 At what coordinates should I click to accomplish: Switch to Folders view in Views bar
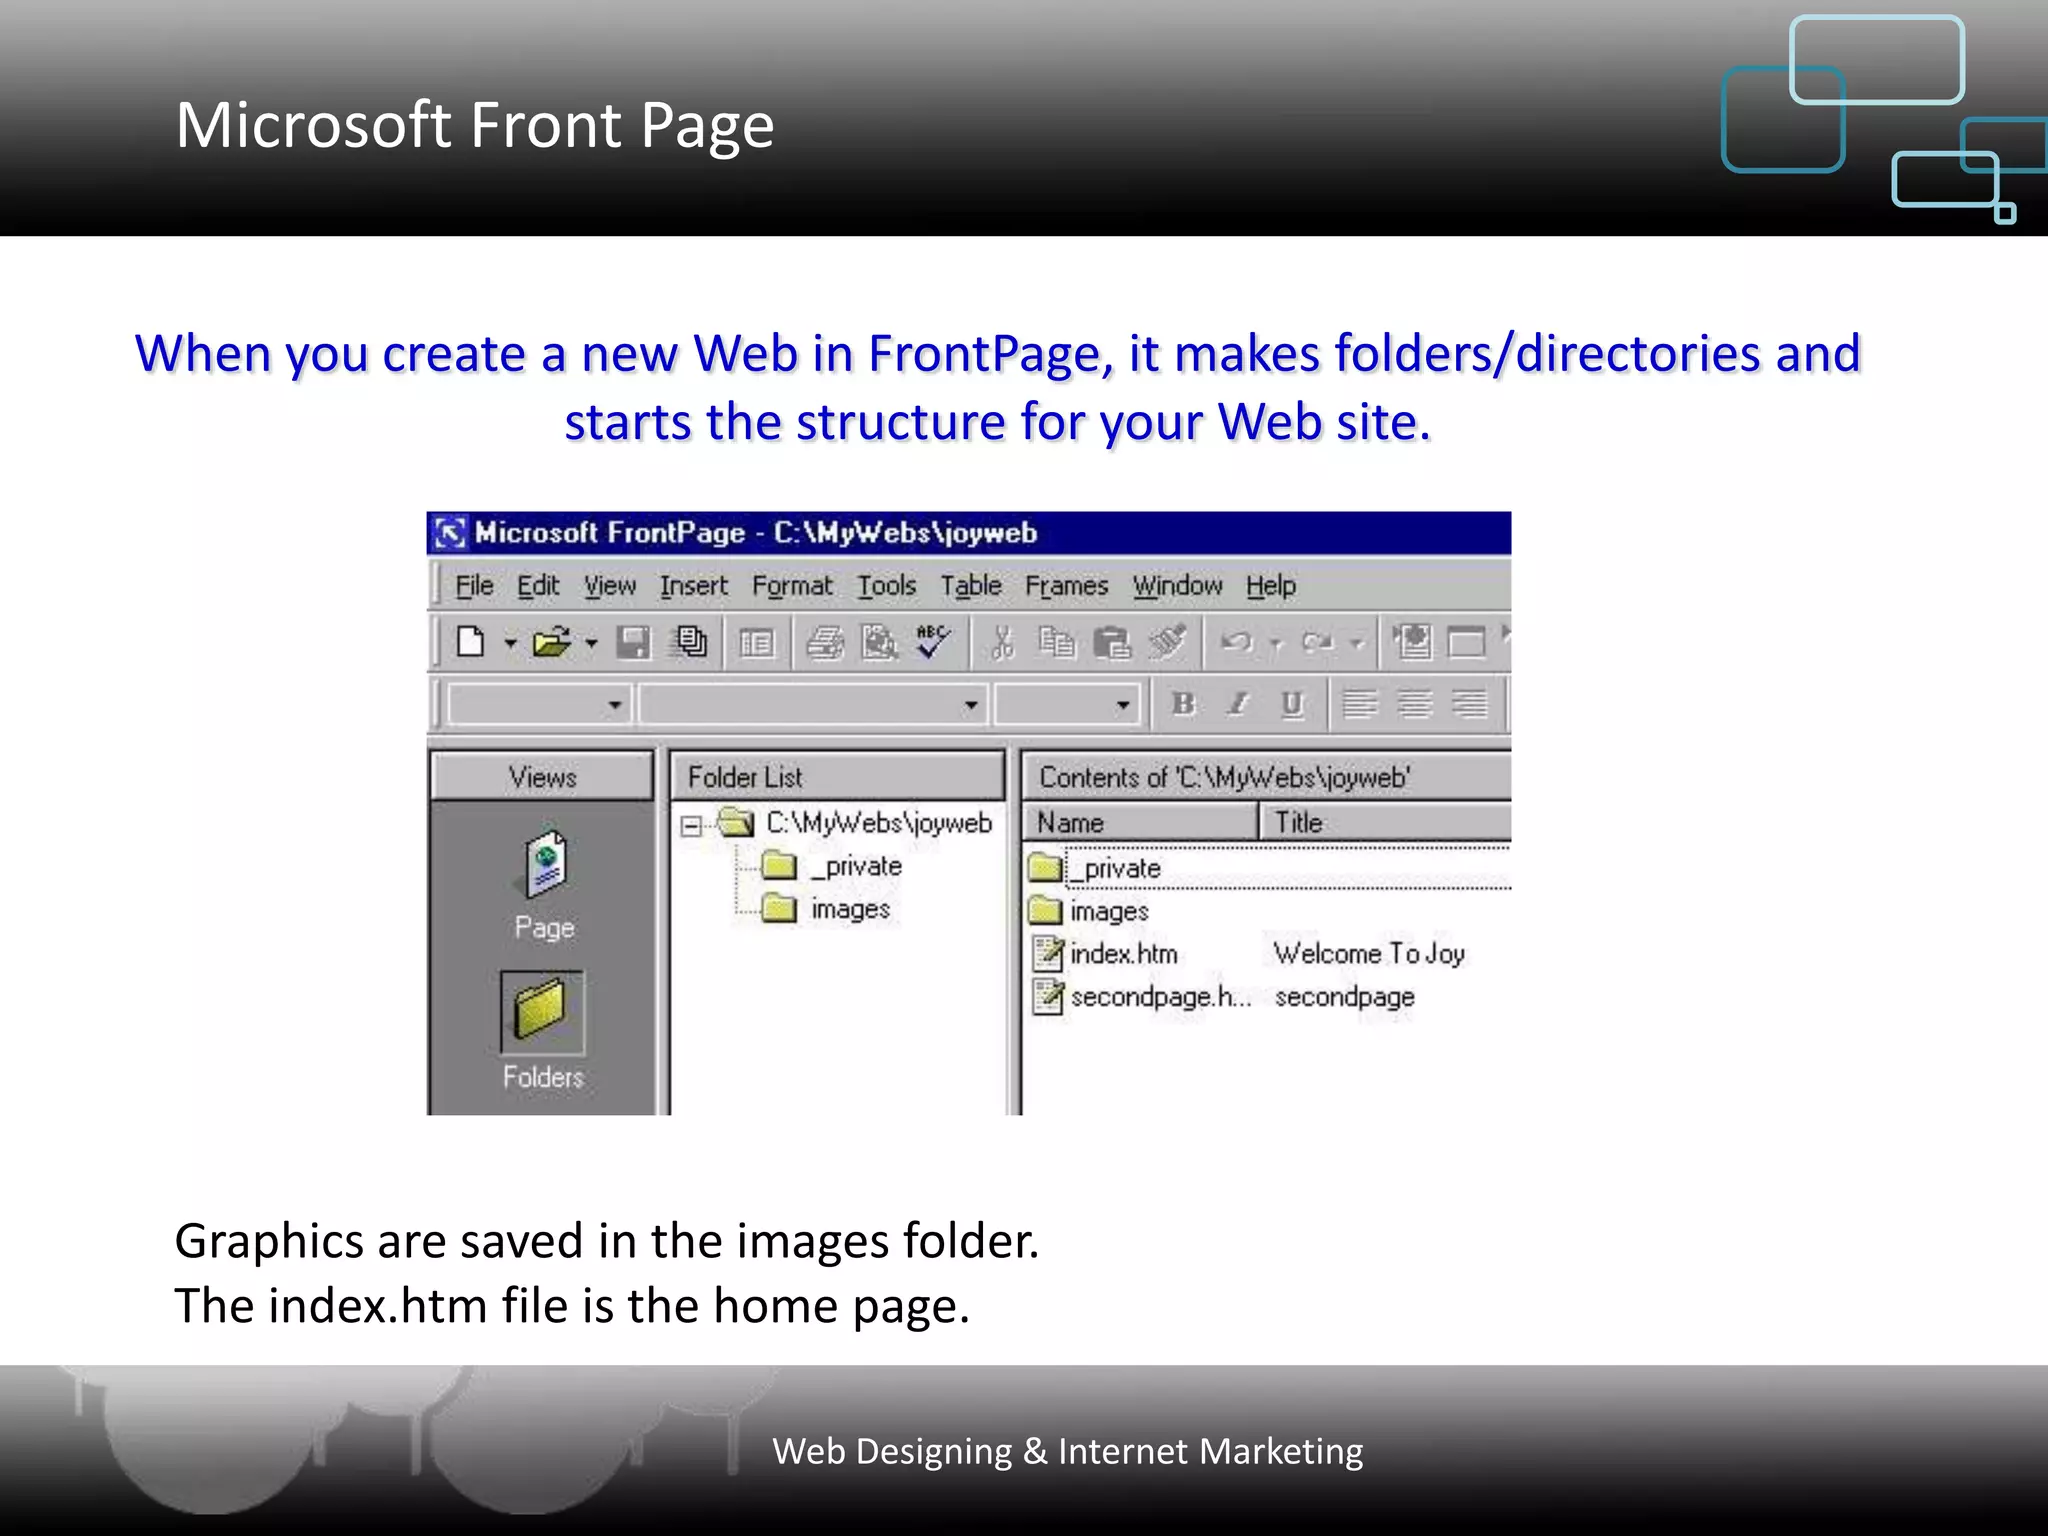543,1031
